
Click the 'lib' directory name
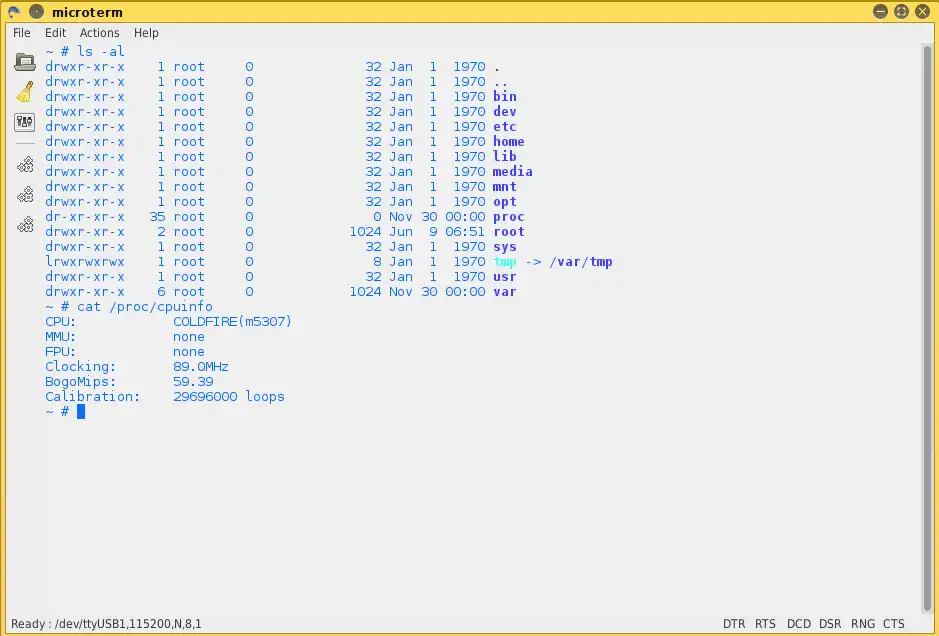point(505,156)
